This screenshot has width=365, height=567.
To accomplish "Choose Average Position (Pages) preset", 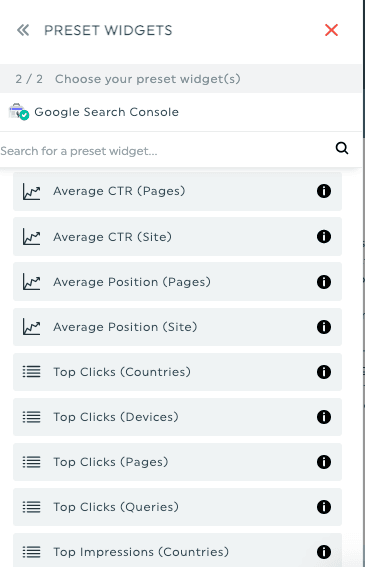I will click(177, 282).
